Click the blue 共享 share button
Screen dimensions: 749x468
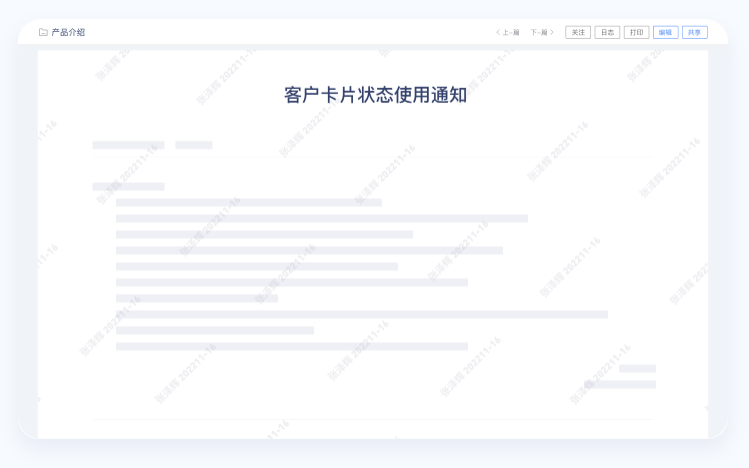[x=694, y=32]
